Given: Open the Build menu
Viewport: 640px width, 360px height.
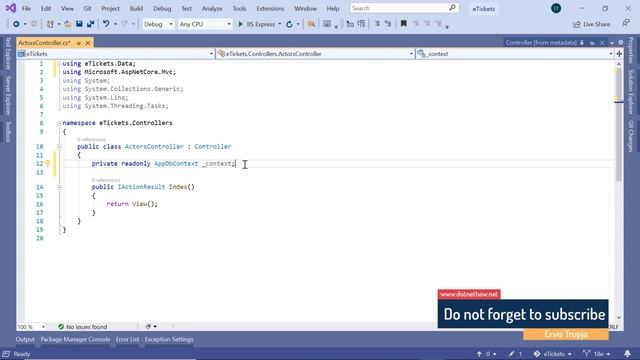Looking at the screenshot, I should pyautogui.click(x=136, y=9).
